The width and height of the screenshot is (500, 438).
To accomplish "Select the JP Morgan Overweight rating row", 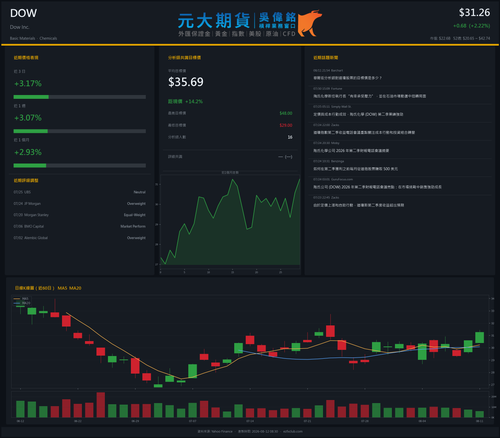I will [x=80, y=203].
